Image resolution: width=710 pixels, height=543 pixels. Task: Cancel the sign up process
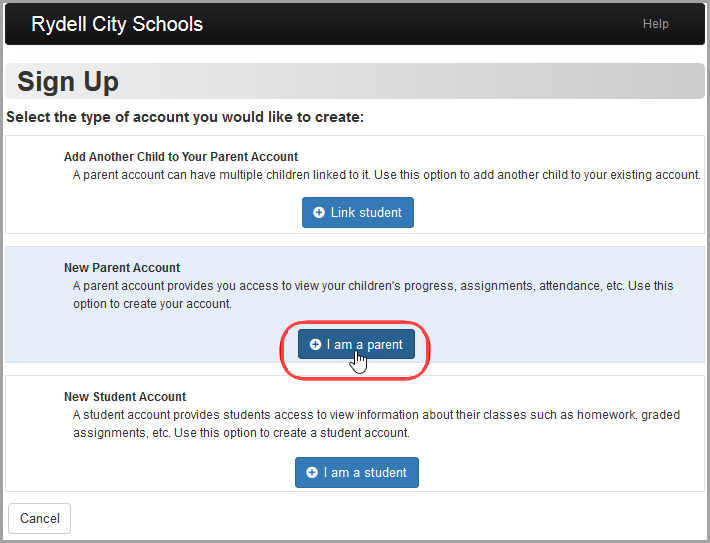click(x=39, y=518)
